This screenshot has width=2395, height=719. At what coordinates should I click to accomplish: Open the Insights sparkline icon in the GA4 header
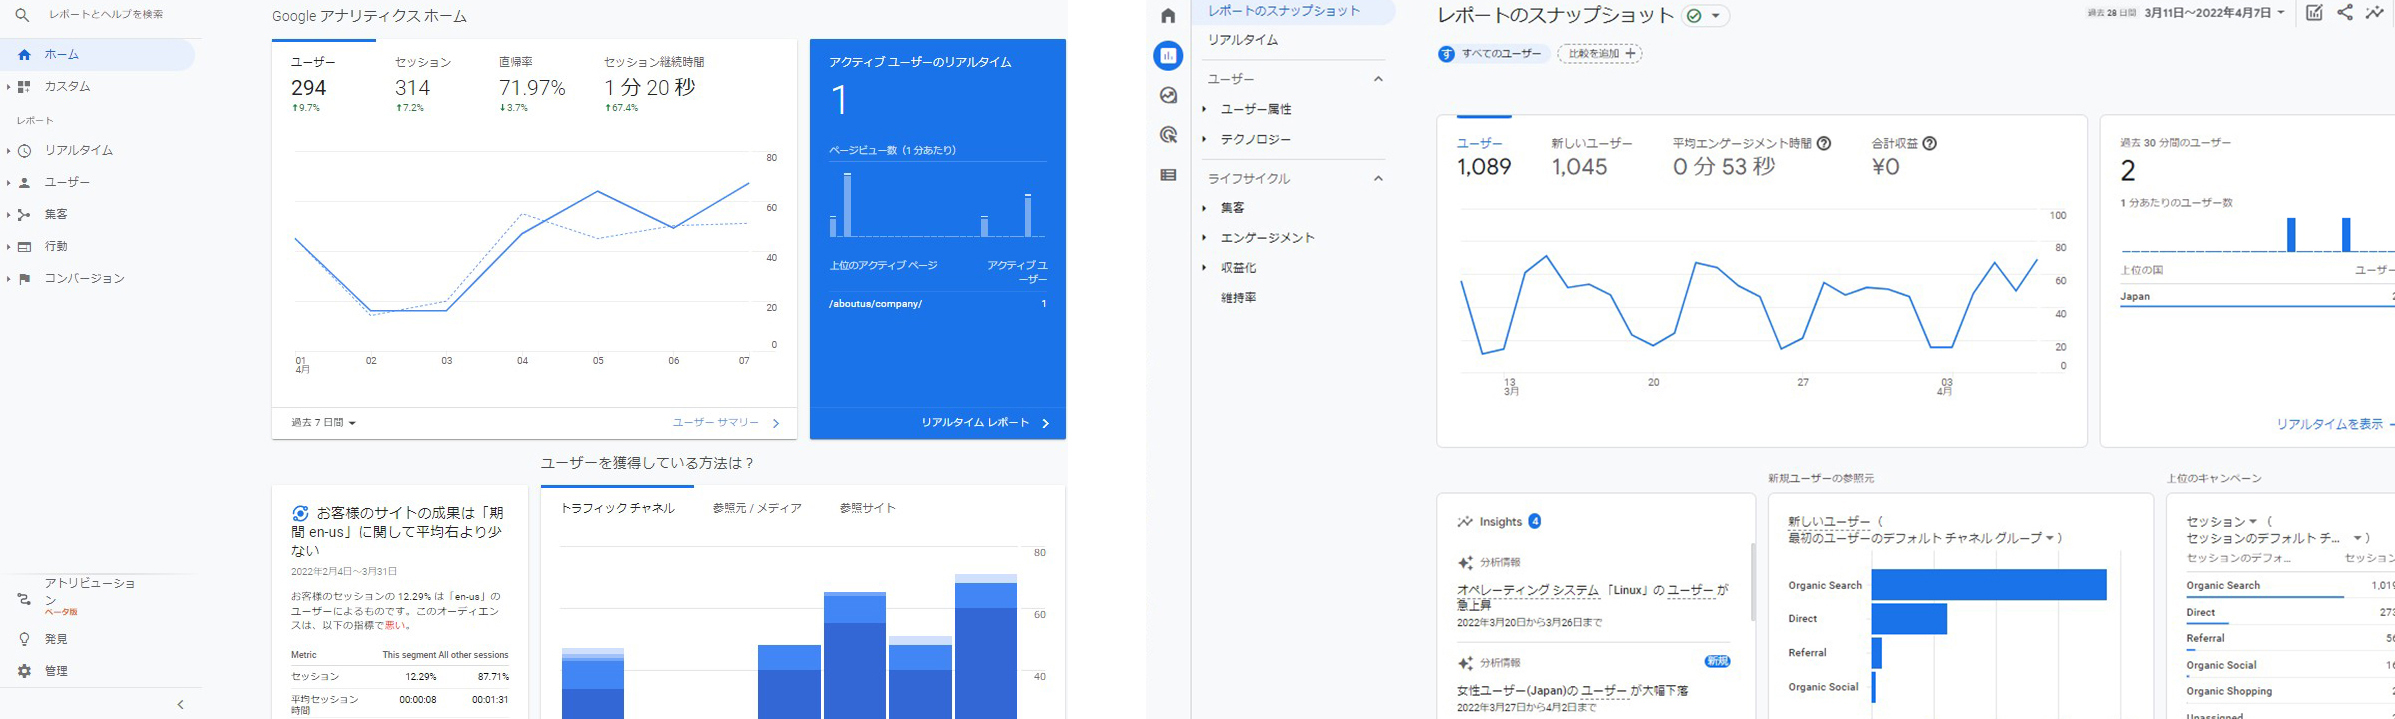(2374, 13)
